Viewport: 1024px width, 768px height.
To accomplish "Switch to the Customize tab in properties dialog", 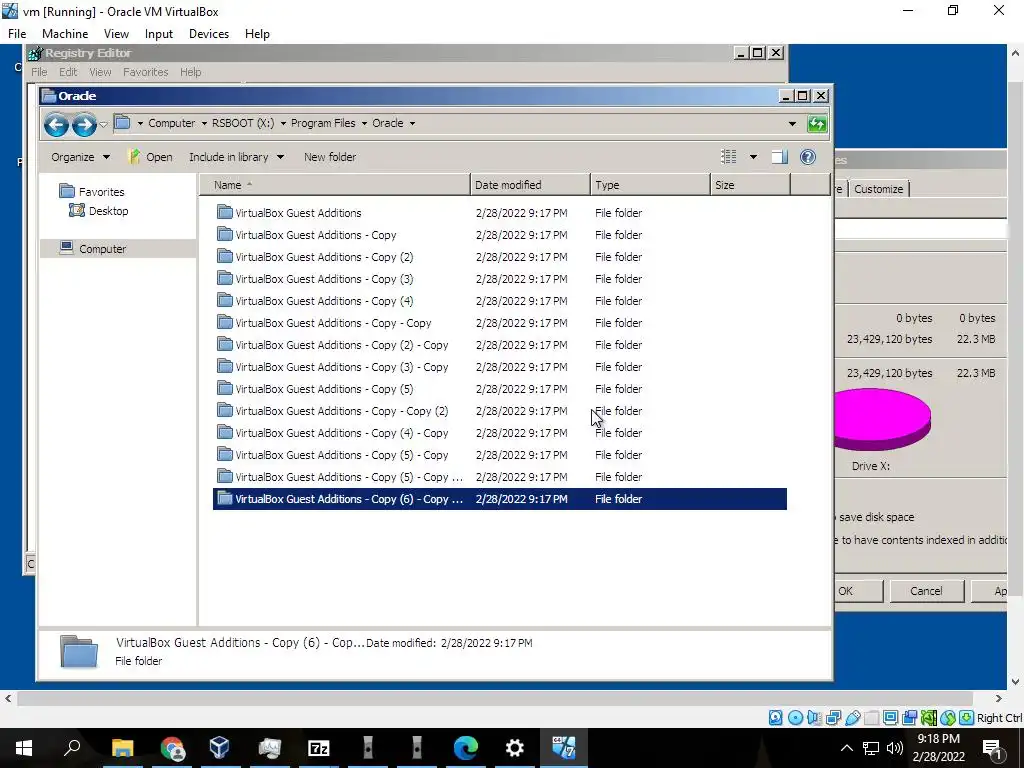I will (x=878, y=189).
